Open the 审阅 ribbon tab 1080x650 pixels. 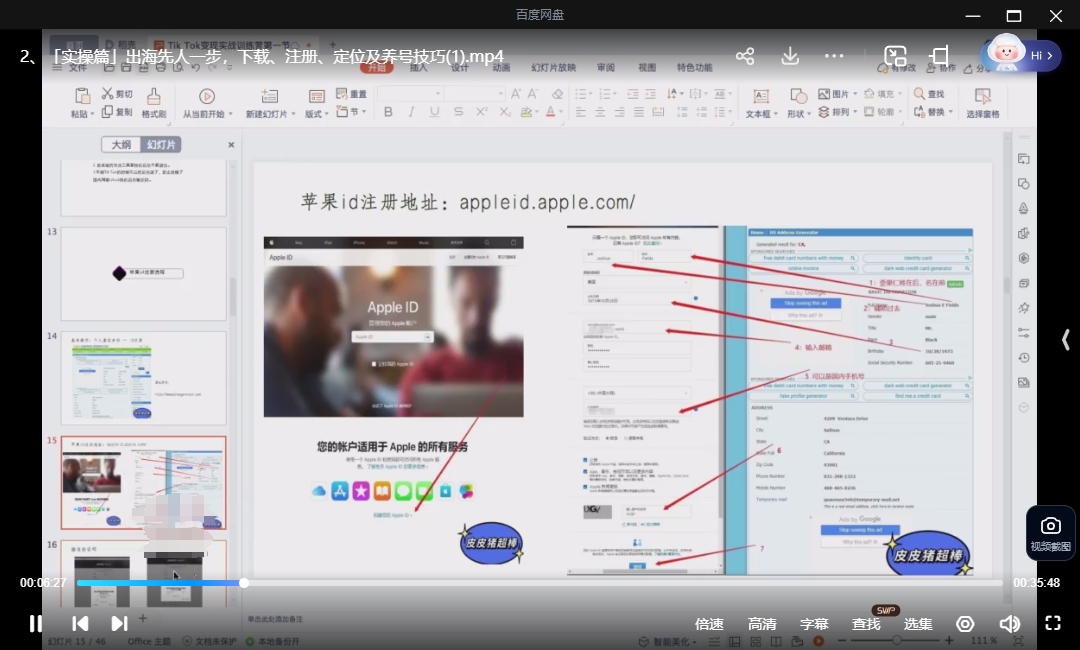pos(606,67)
